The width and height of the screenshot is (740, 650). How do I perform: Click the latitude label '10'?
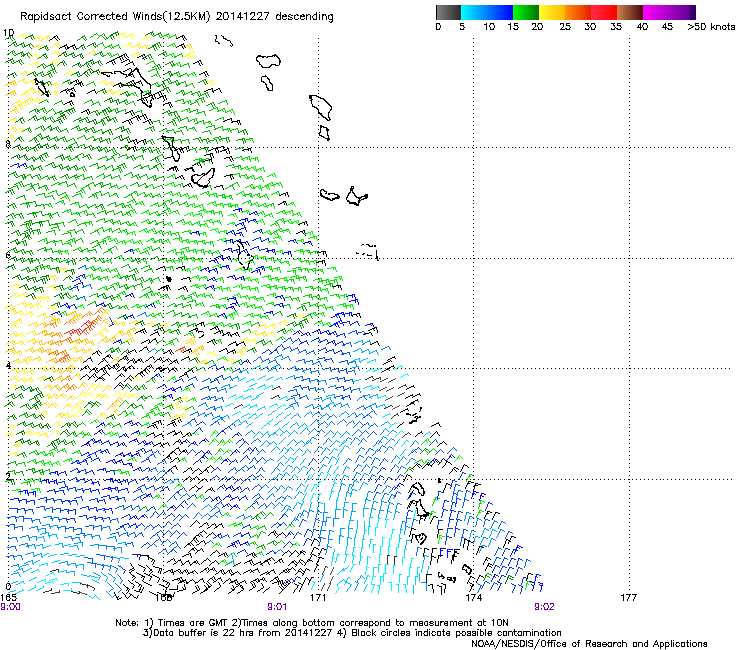pos(8,33)
